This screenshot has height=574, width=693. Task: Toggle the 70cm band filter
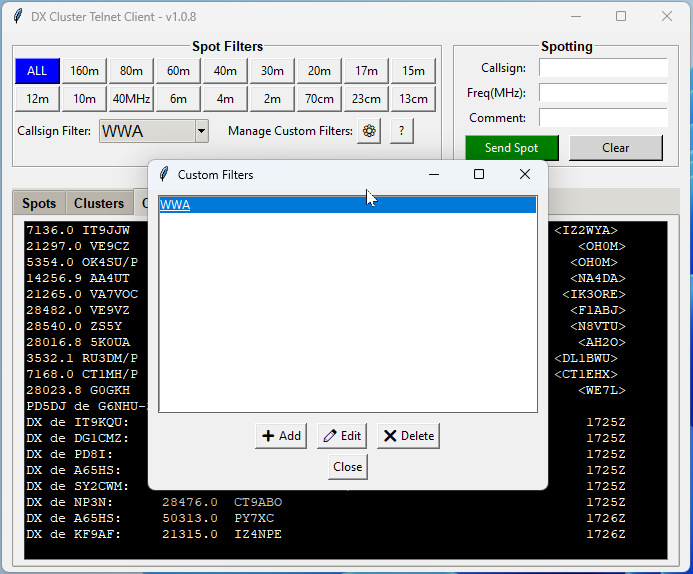coord(319,99)
